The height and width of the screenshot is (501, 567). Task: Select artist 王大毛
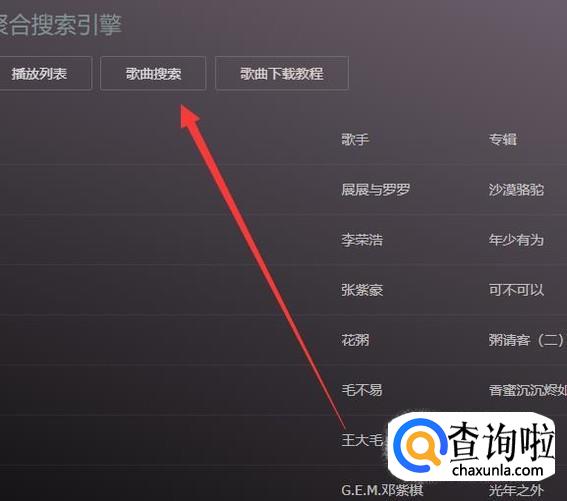pyautogui.click(x=362, y=440)
